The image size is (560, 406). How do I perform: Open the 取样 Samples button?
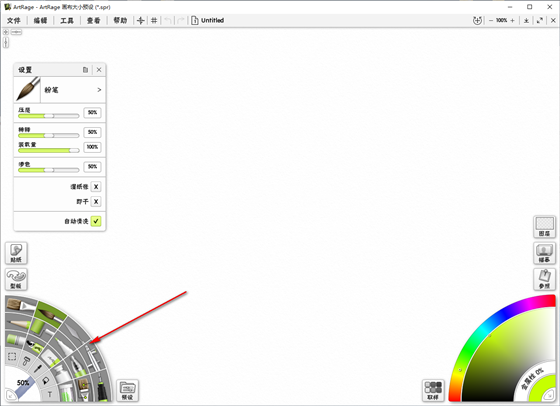point(433,390)
